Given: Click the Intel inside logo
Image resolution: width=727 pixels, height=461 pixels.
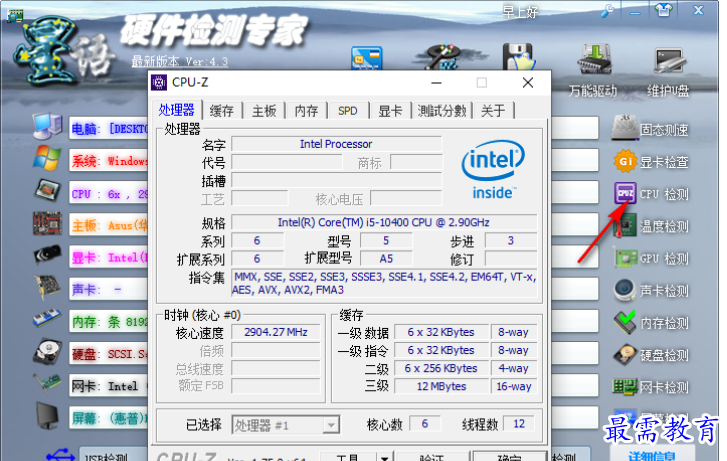Looking at the screenshot, I should coord(493,170).
